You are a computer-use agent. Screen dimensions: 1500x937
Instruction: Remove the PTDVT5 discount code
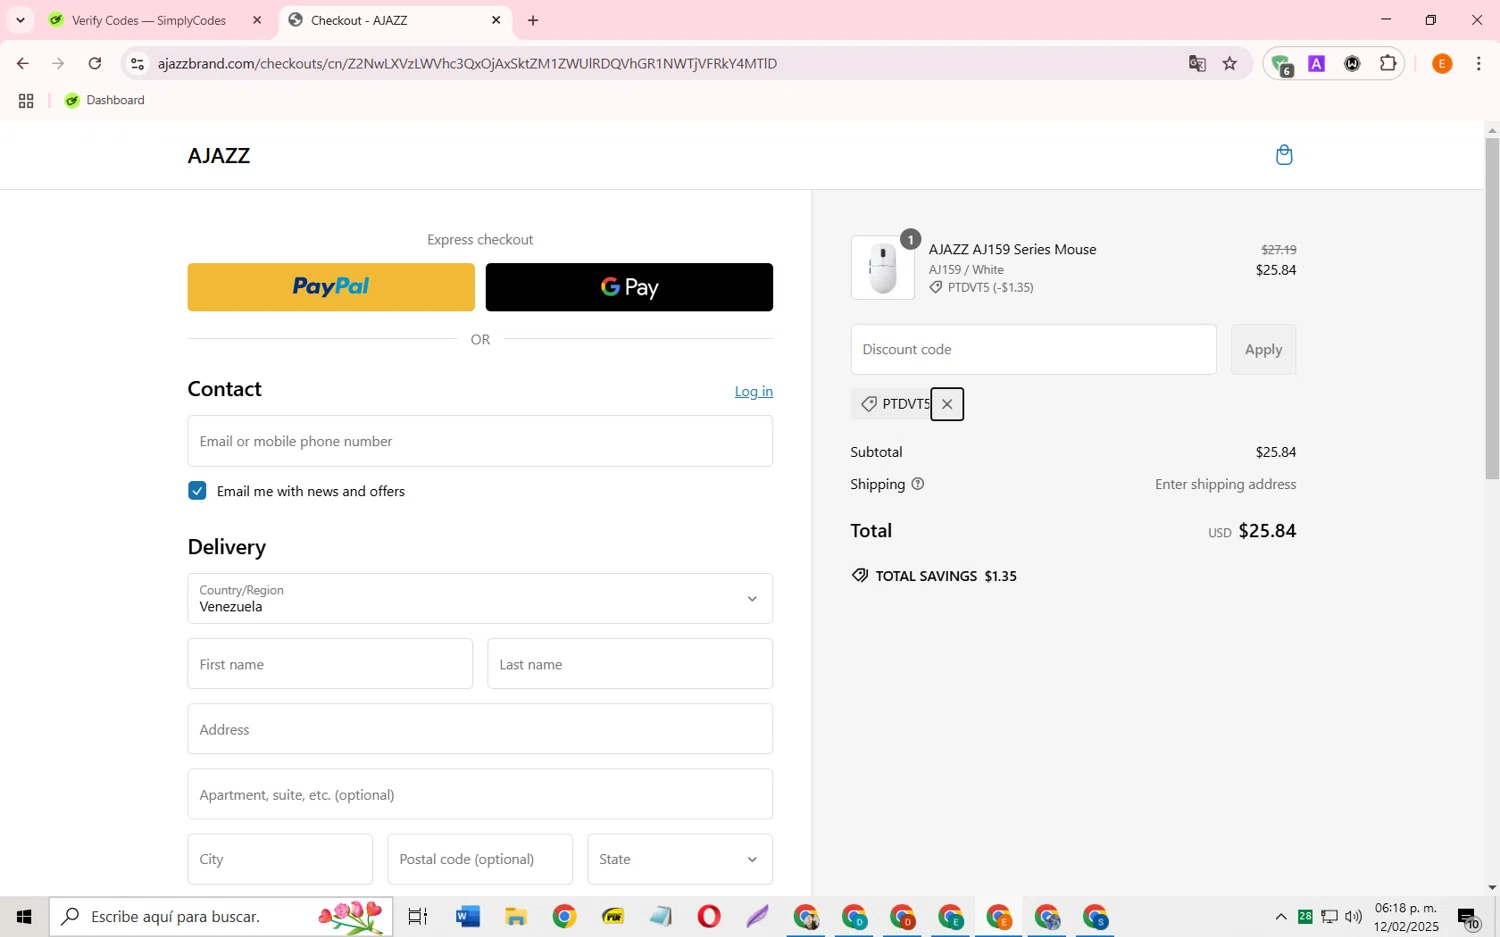[x=947, y=404]
